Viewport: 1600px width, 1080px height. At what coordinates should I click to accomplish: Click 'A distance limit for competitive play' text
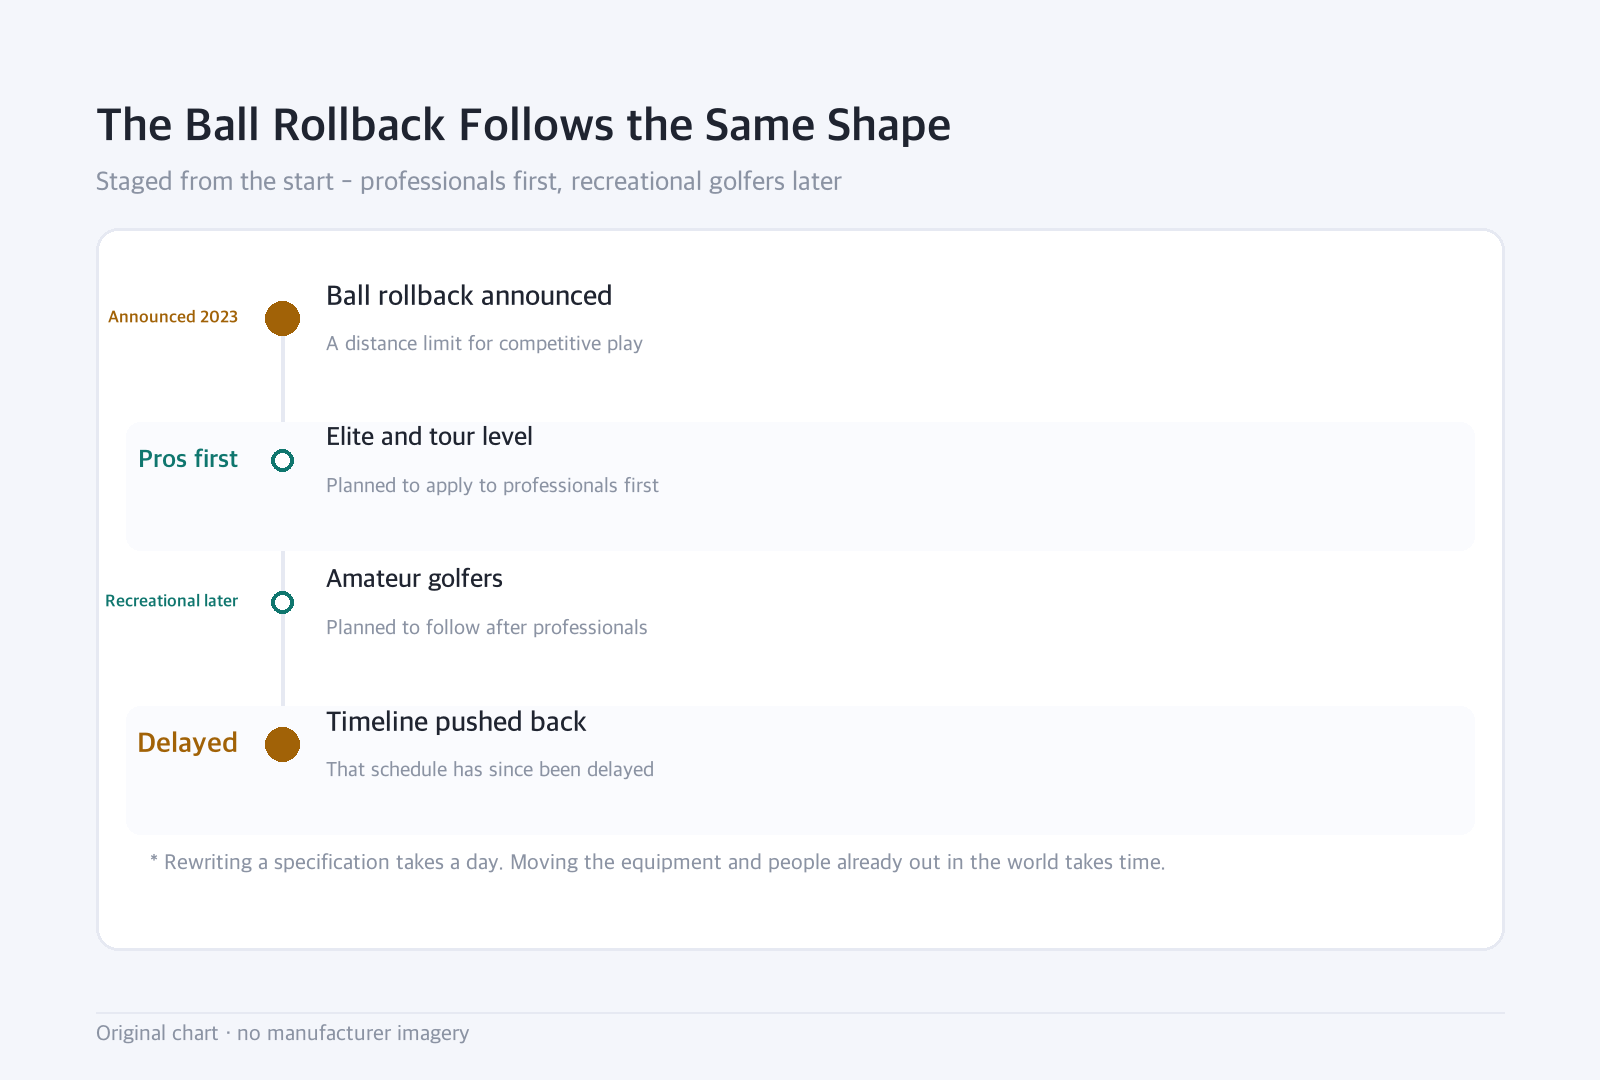484,343
